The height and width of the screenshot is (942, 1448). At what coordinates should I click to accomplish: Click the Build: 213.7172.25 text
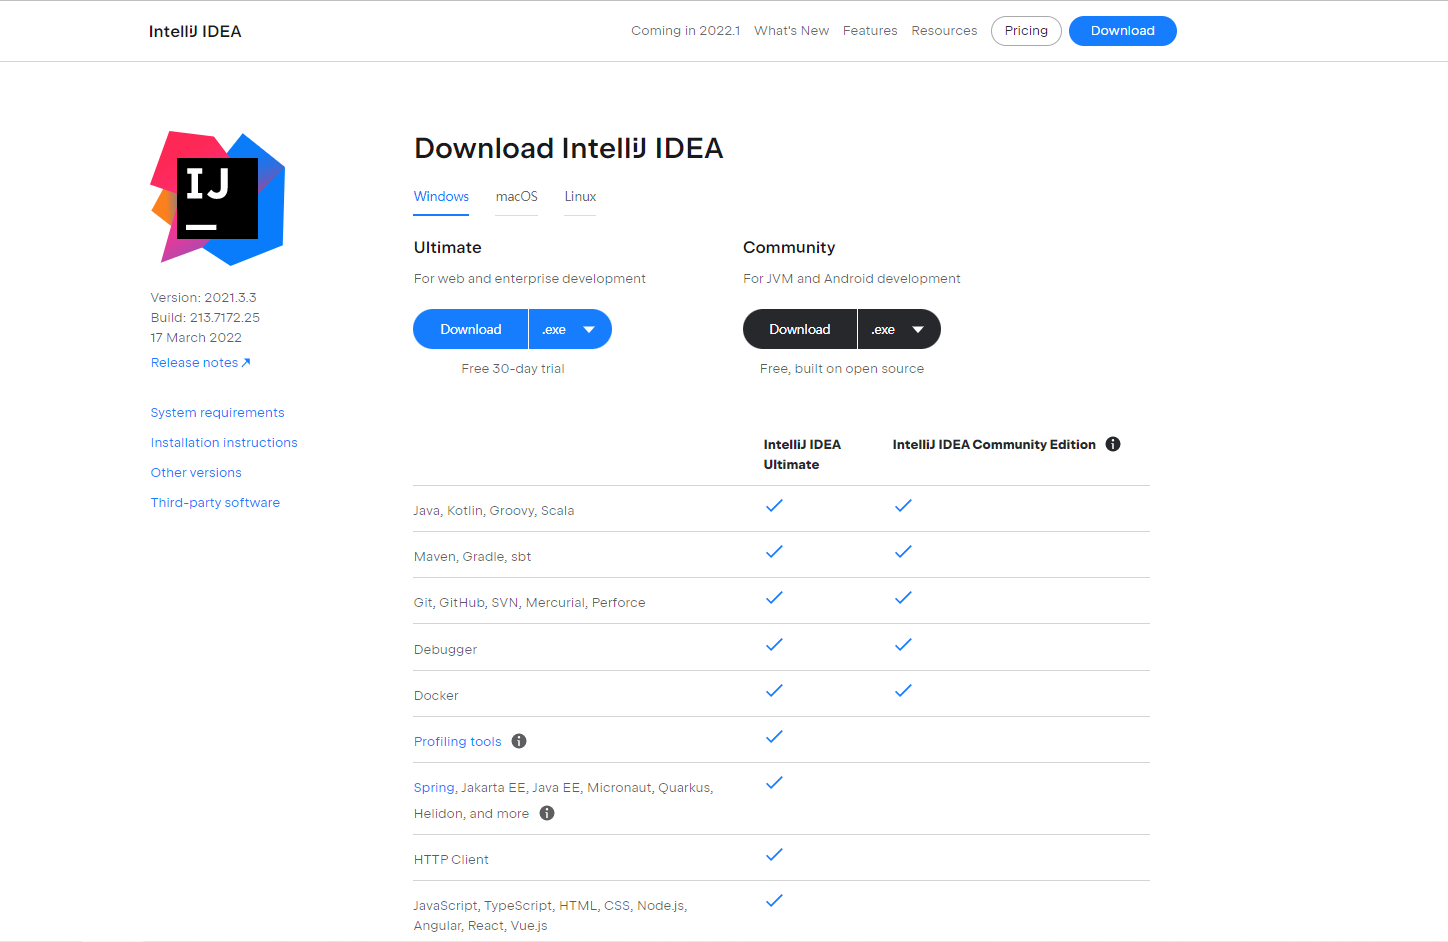pyautogui.click(x=205, y=318)
